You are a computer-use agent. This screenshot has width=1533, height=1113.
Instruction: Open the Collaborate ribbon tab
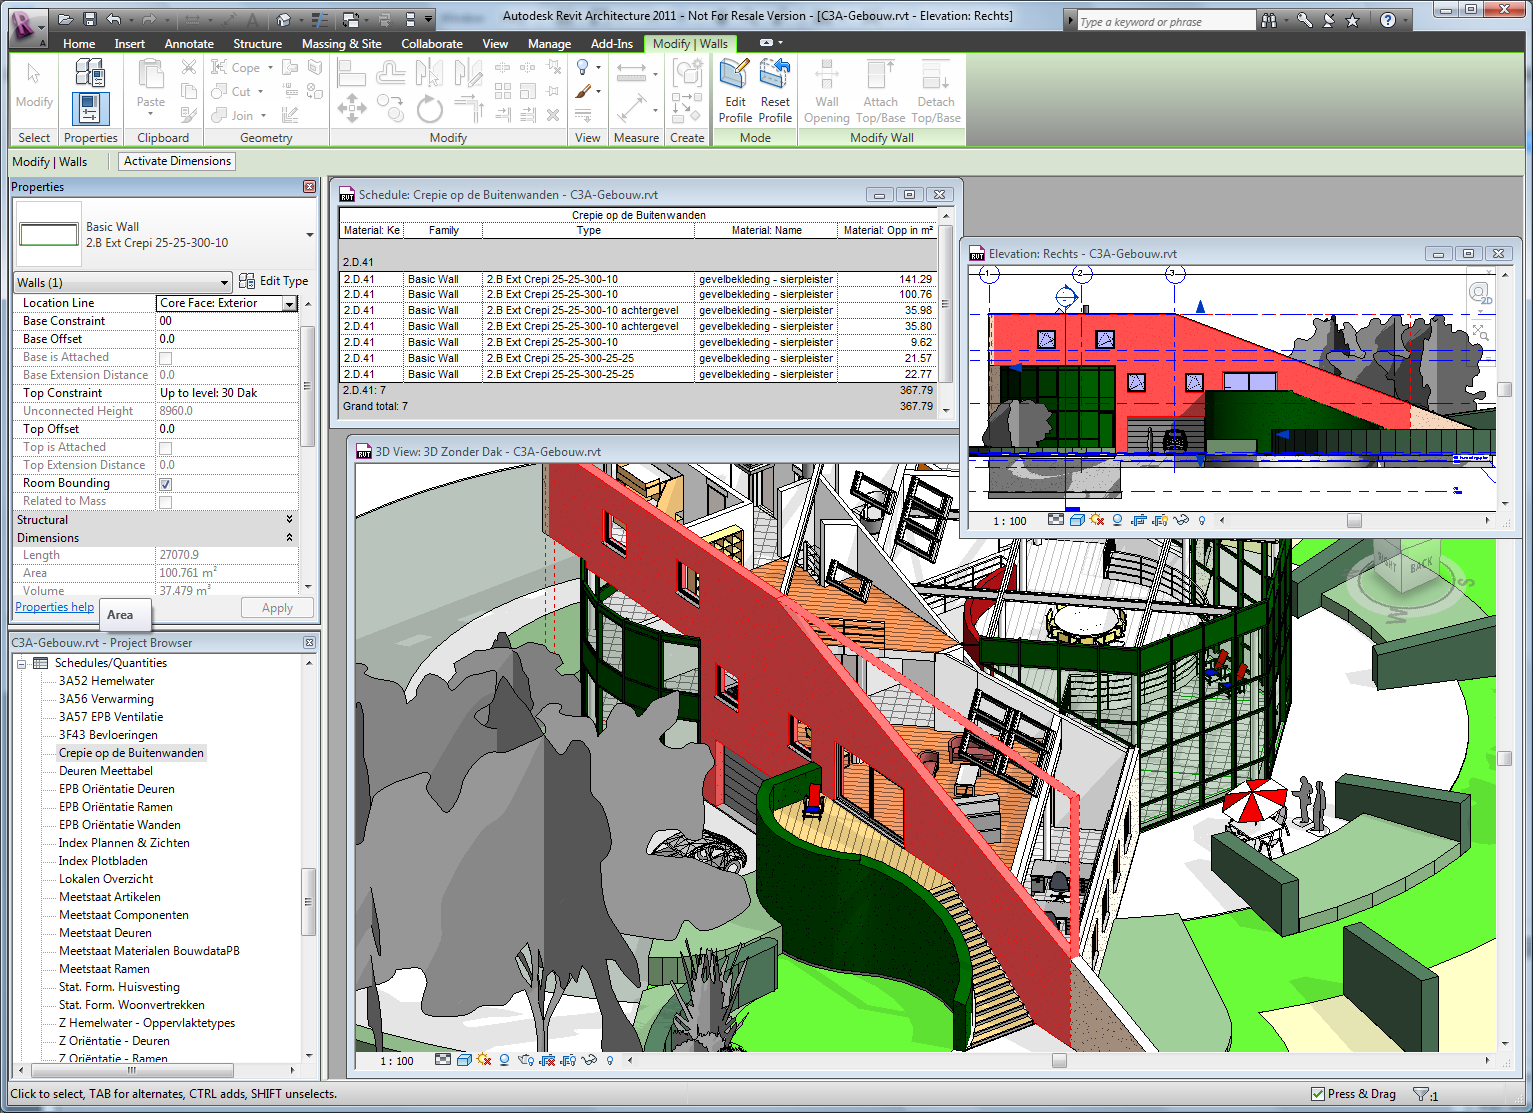click(432, 44)
